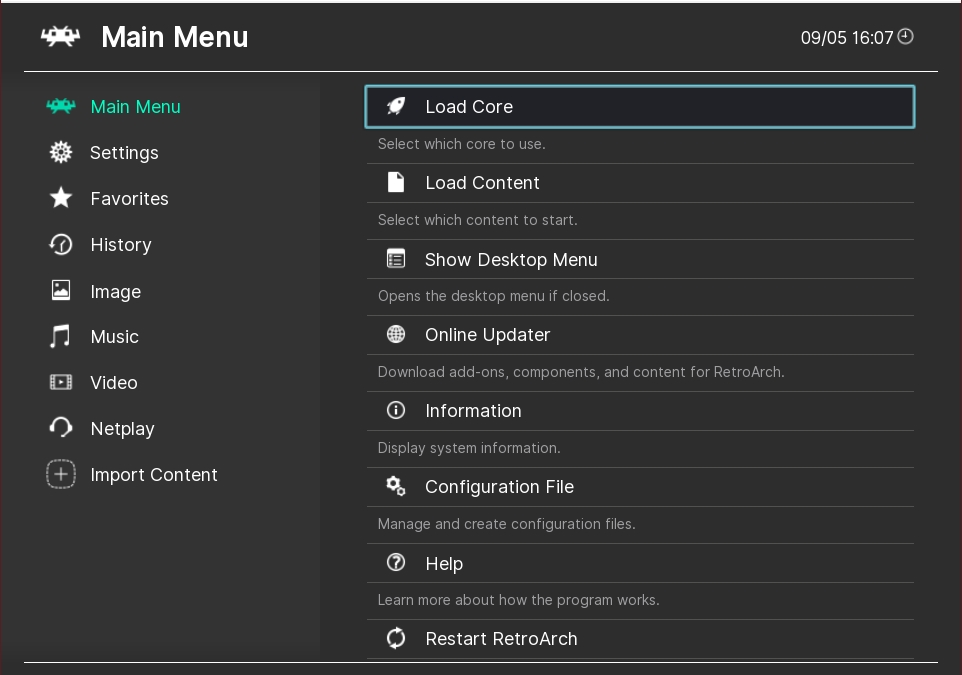Click 'Select which core to use.' description

pyautogui.click(x=461, y=144)
